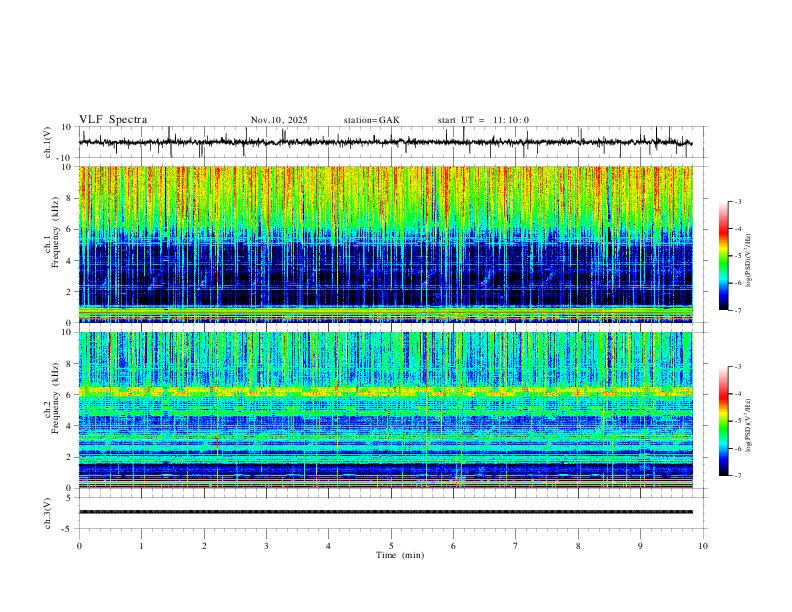Click the 'start UT = 11:10:0' text

(483, 120)
